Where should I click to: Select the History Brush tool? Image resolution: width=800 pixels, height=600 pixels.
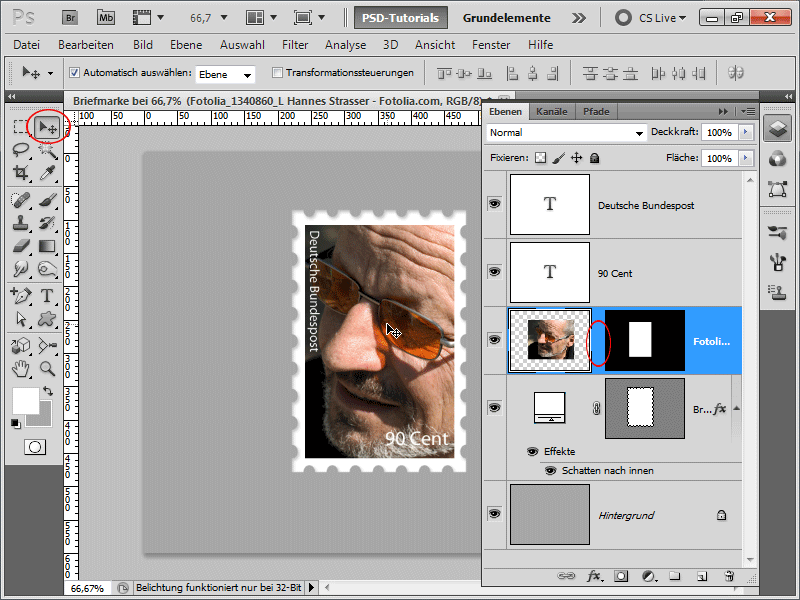coord(47,223)
